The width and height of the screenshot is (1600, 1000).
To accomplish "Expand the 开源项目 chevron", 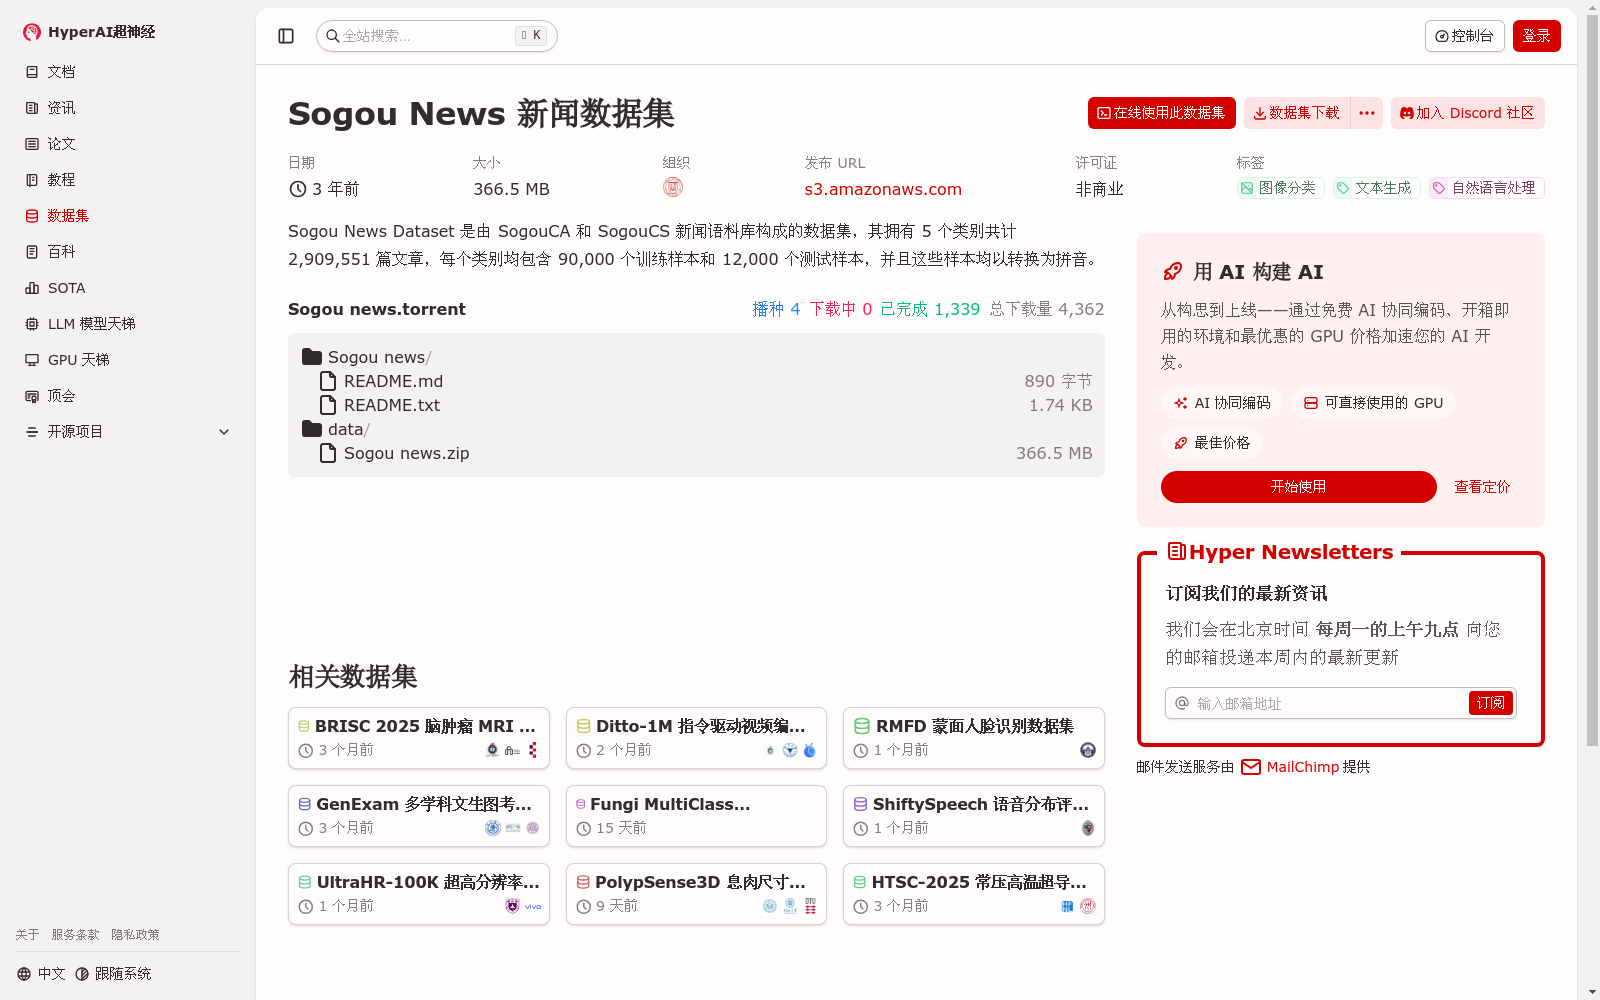I will point(224,432).
